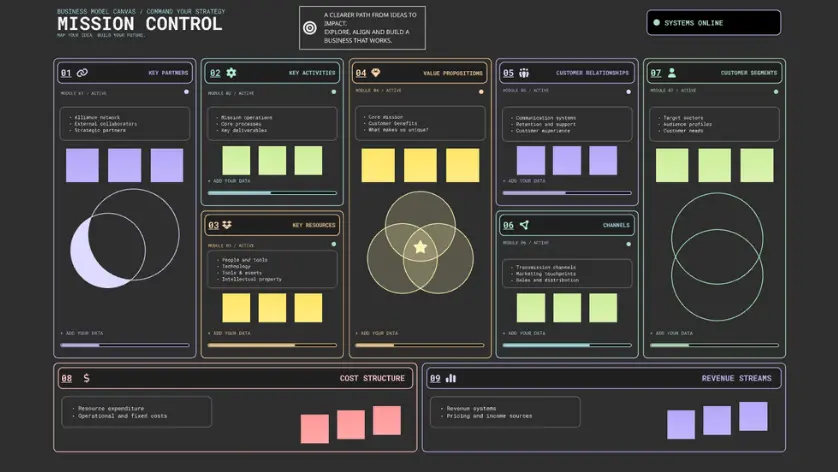Image resolution: width=838 pixels, height=472 pixels.
Task: Select the left purple sticky in Customer Relationships
Action: tap(531, 160)
